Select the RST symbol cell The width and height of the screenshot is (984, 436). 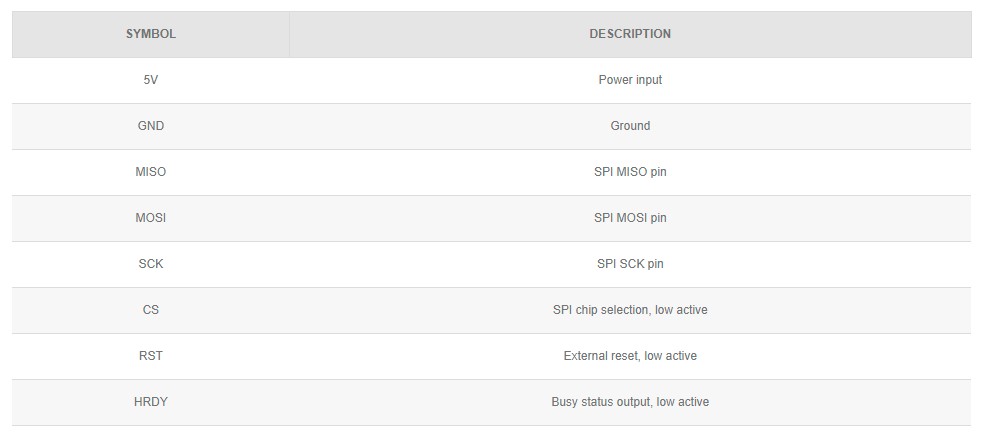click(150, 356)
